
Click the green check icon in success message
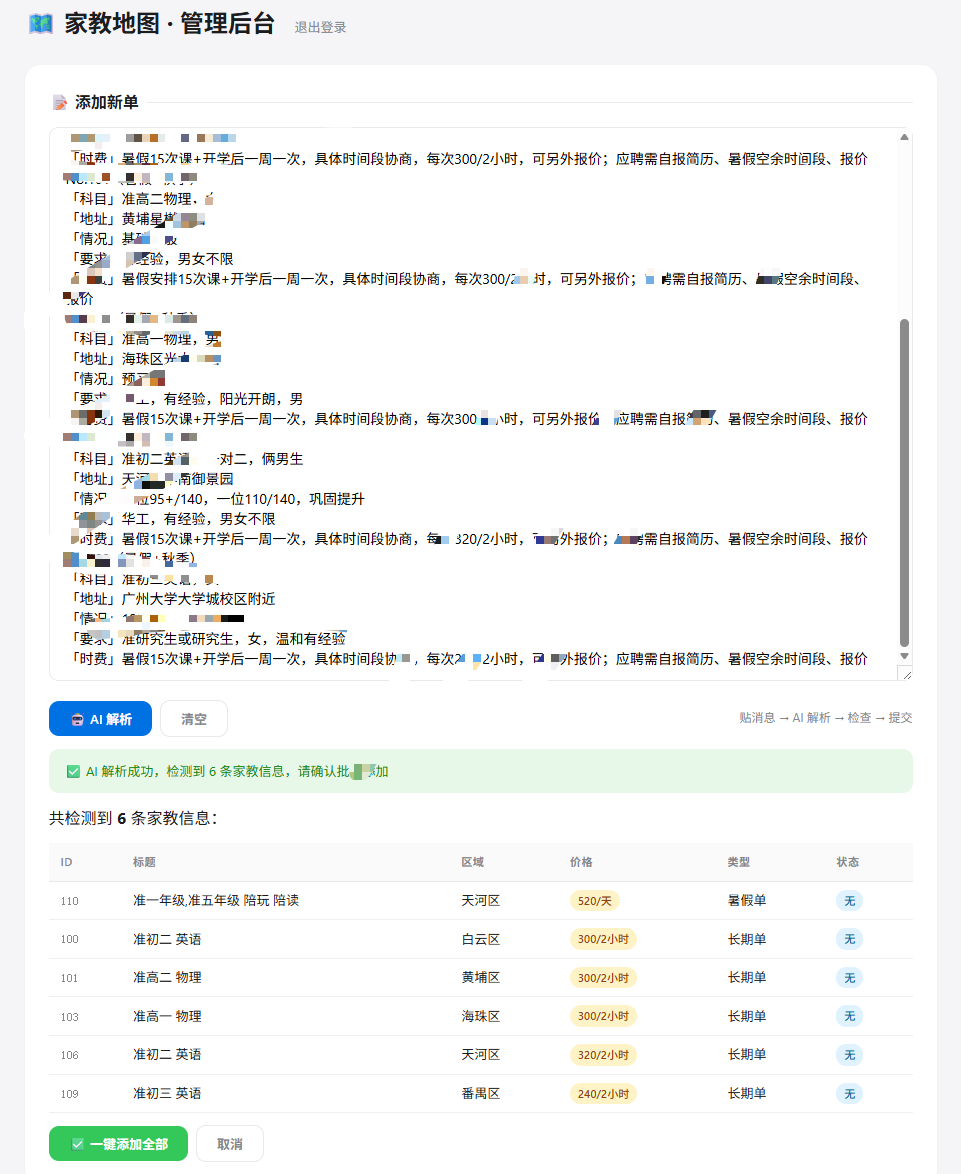click(73, 771)
